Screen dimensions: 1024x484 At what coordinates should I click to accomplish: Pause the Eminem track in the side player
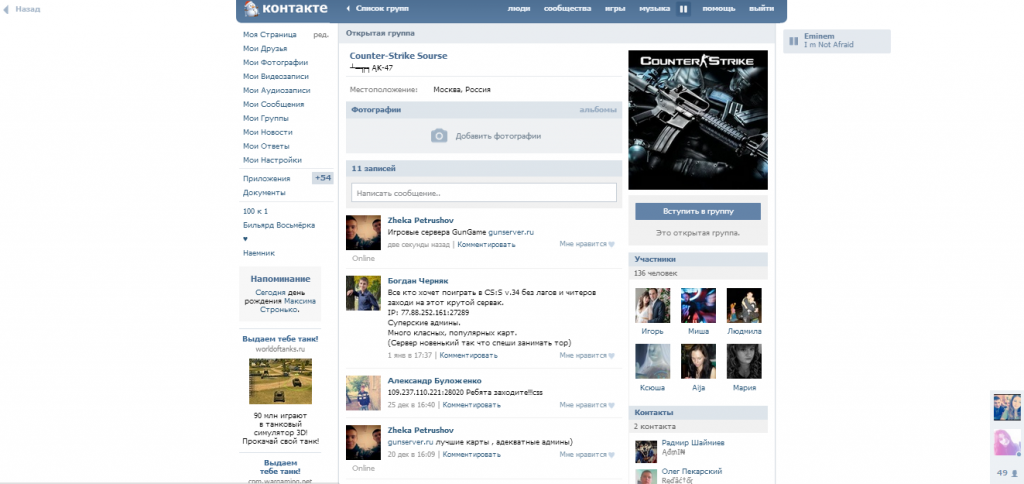pyautogui.click(x=793, y=41)
